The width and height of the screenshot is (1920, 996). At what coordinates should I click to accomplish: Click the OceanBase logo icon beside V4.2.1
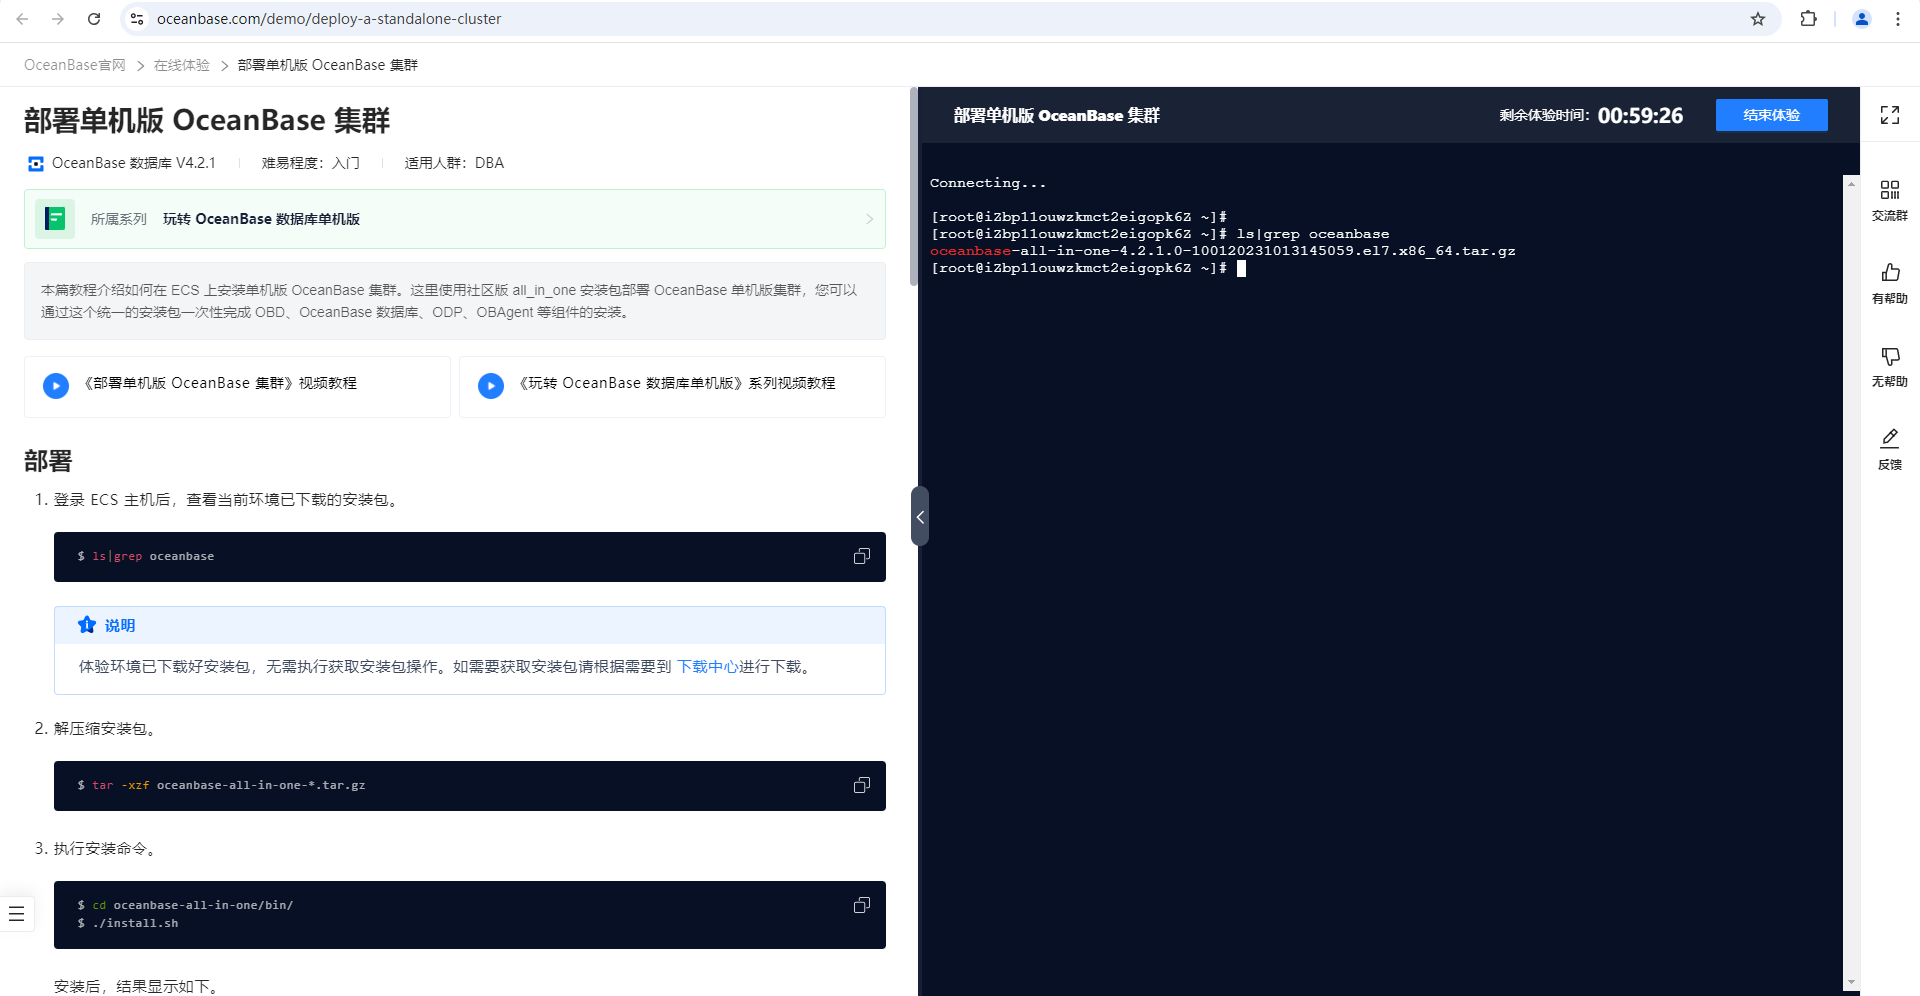36,164
